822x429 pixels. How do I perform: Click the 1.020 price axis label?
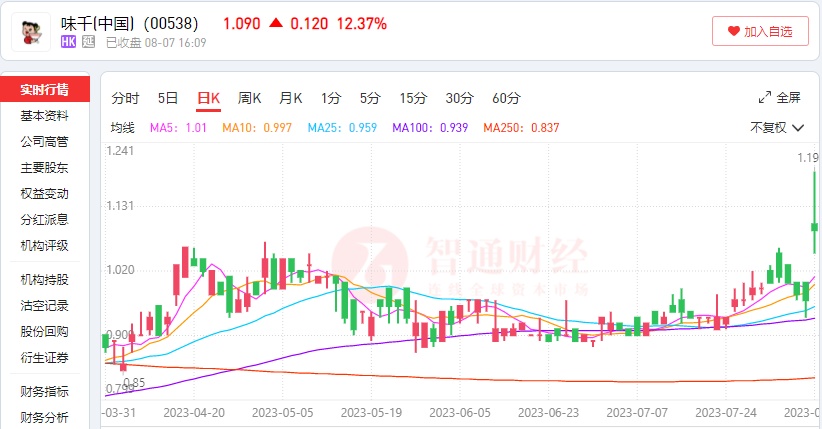click(x=120, y=270)
